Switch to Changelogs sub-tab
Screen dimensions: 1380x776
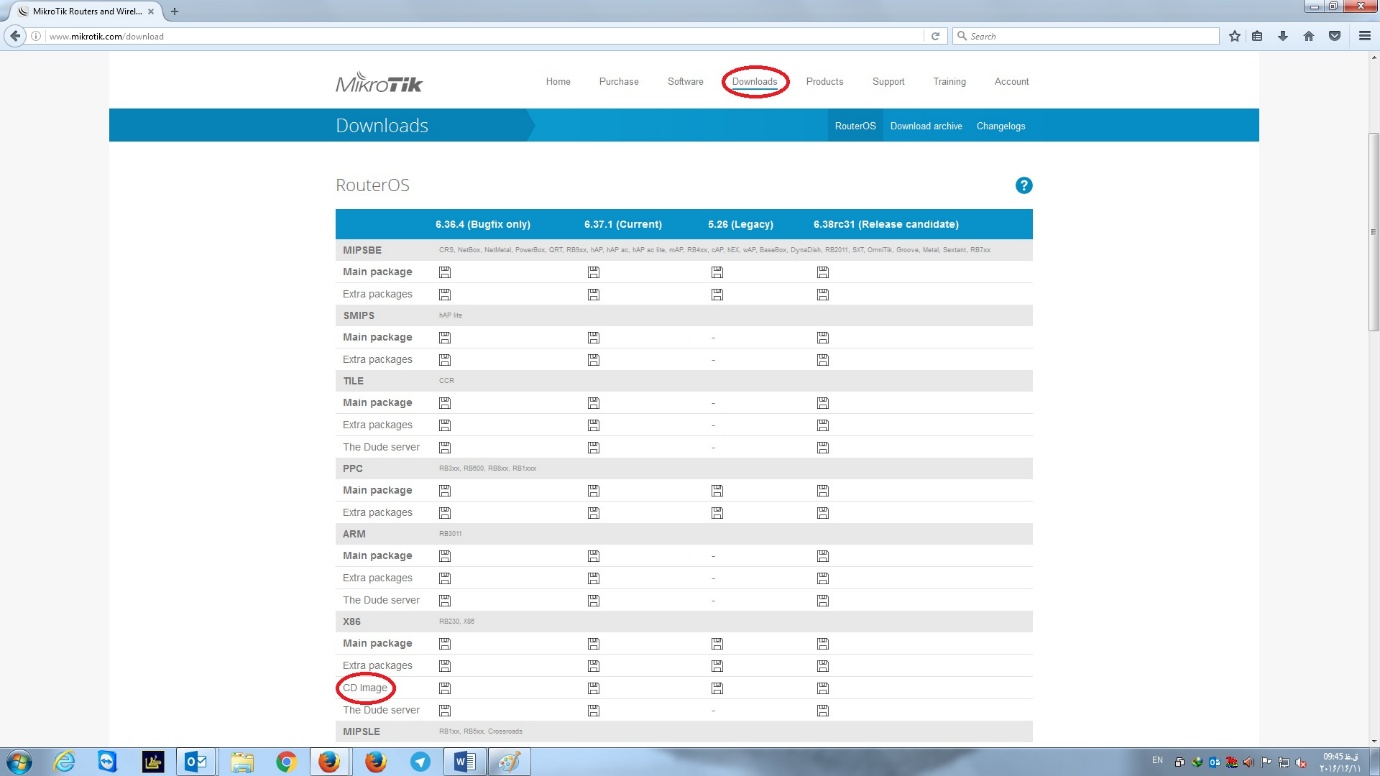coord(1001,126)
